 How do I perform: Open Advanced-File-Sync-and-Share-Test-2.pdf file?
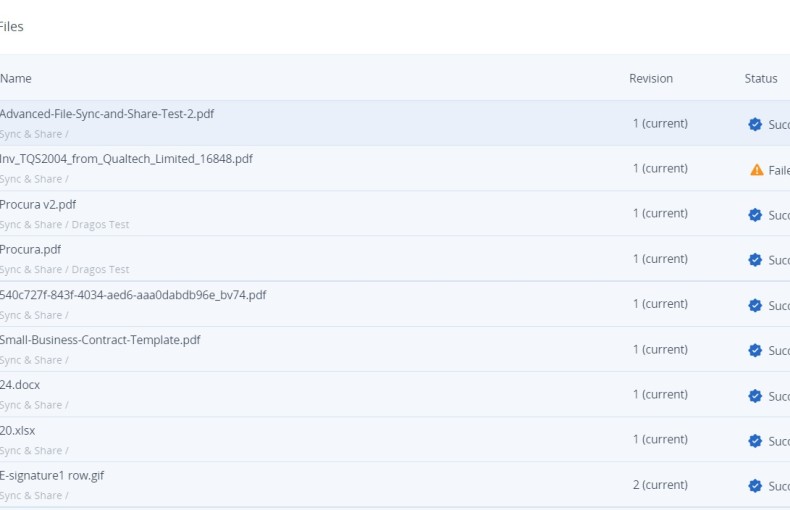[x=107, y=114]
